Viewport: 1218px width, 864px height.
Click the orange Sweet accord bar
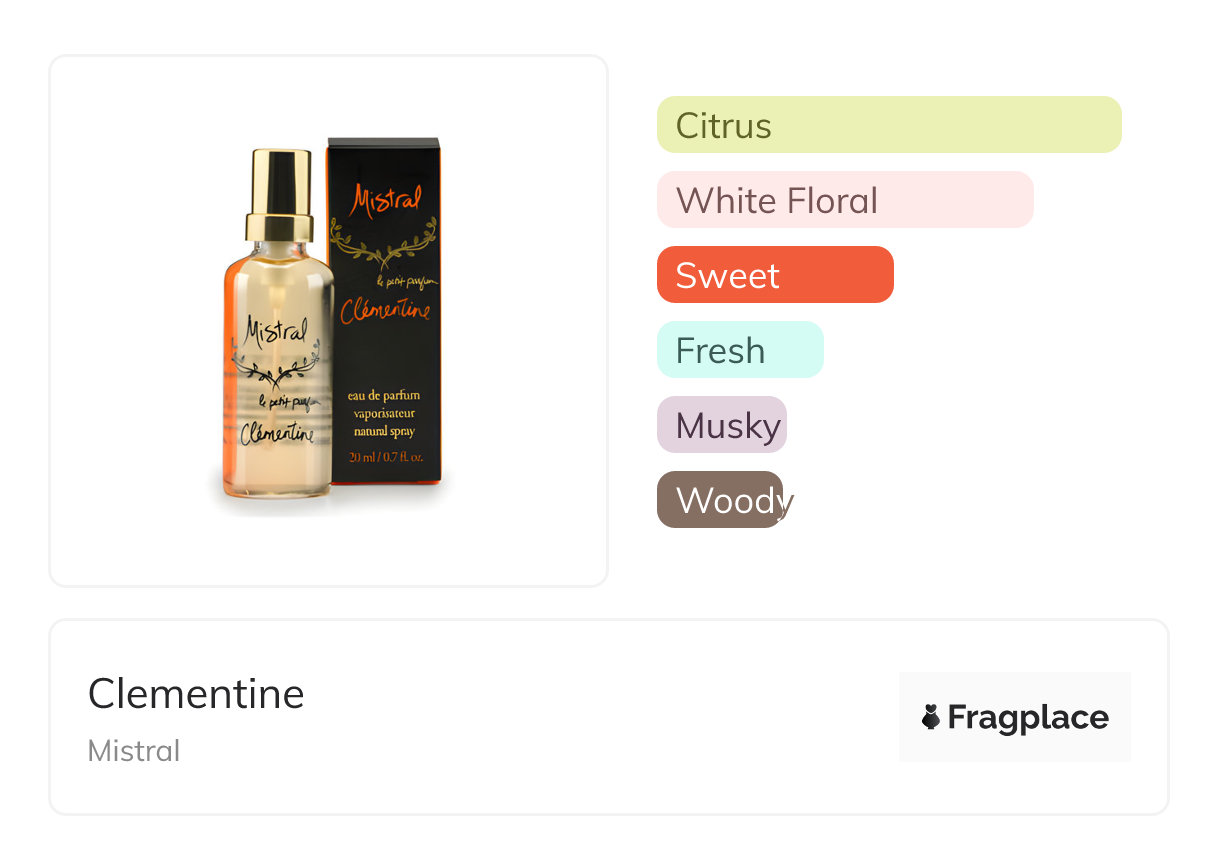click(x=774, y=275)
